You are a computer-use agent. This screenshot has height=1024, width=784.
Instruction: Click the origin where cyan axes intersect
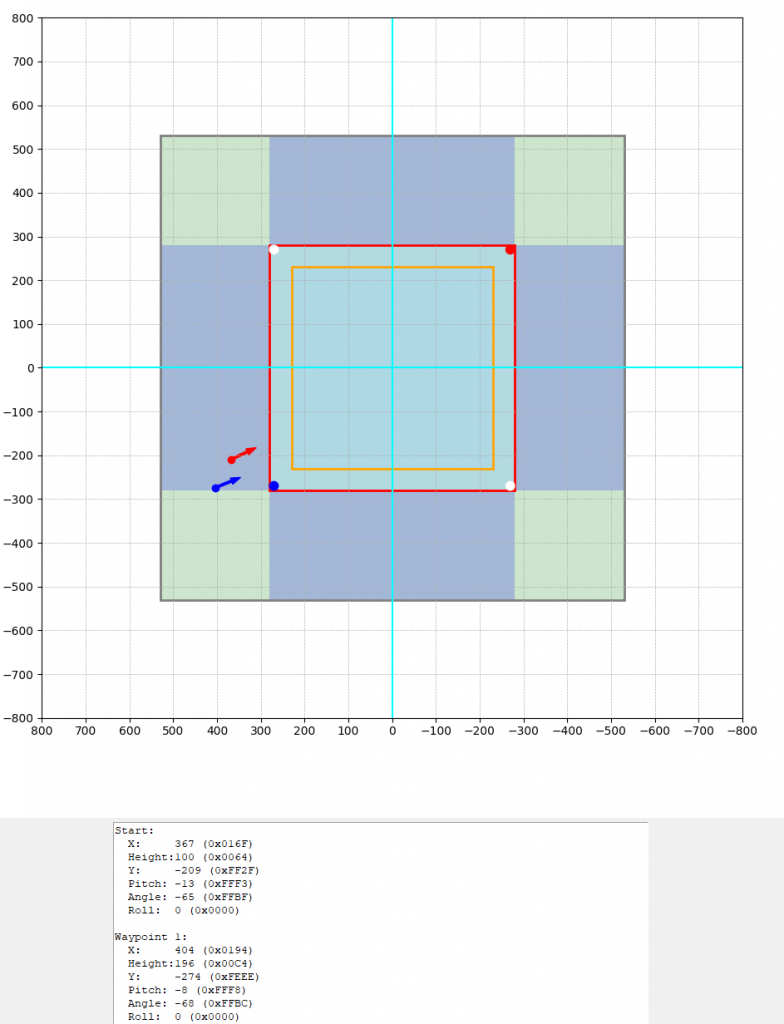coord(392,367)
